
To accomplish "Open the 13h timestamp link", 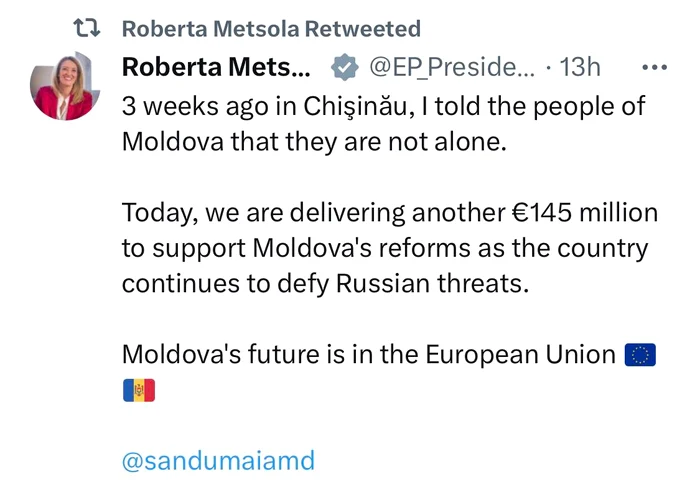I will click(580, 67).
